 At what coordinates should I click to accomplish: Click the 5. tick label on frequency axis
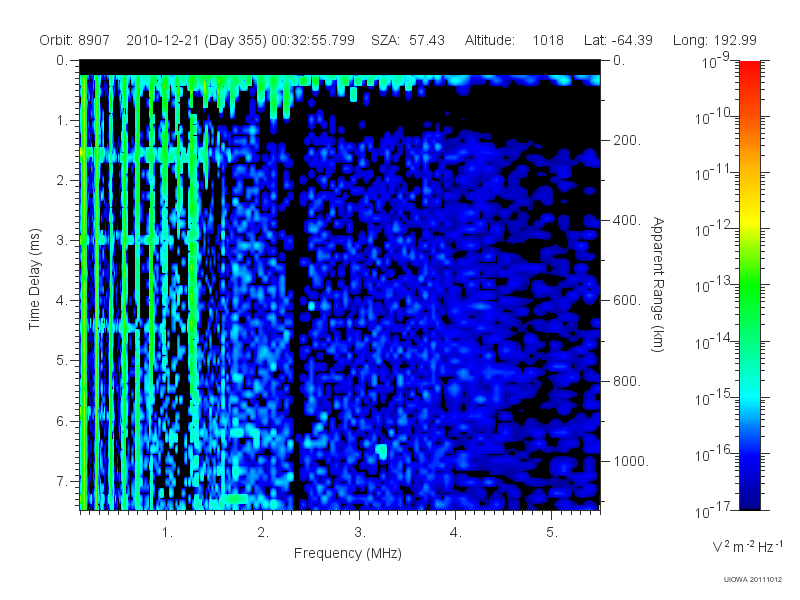tap(552, 532)
